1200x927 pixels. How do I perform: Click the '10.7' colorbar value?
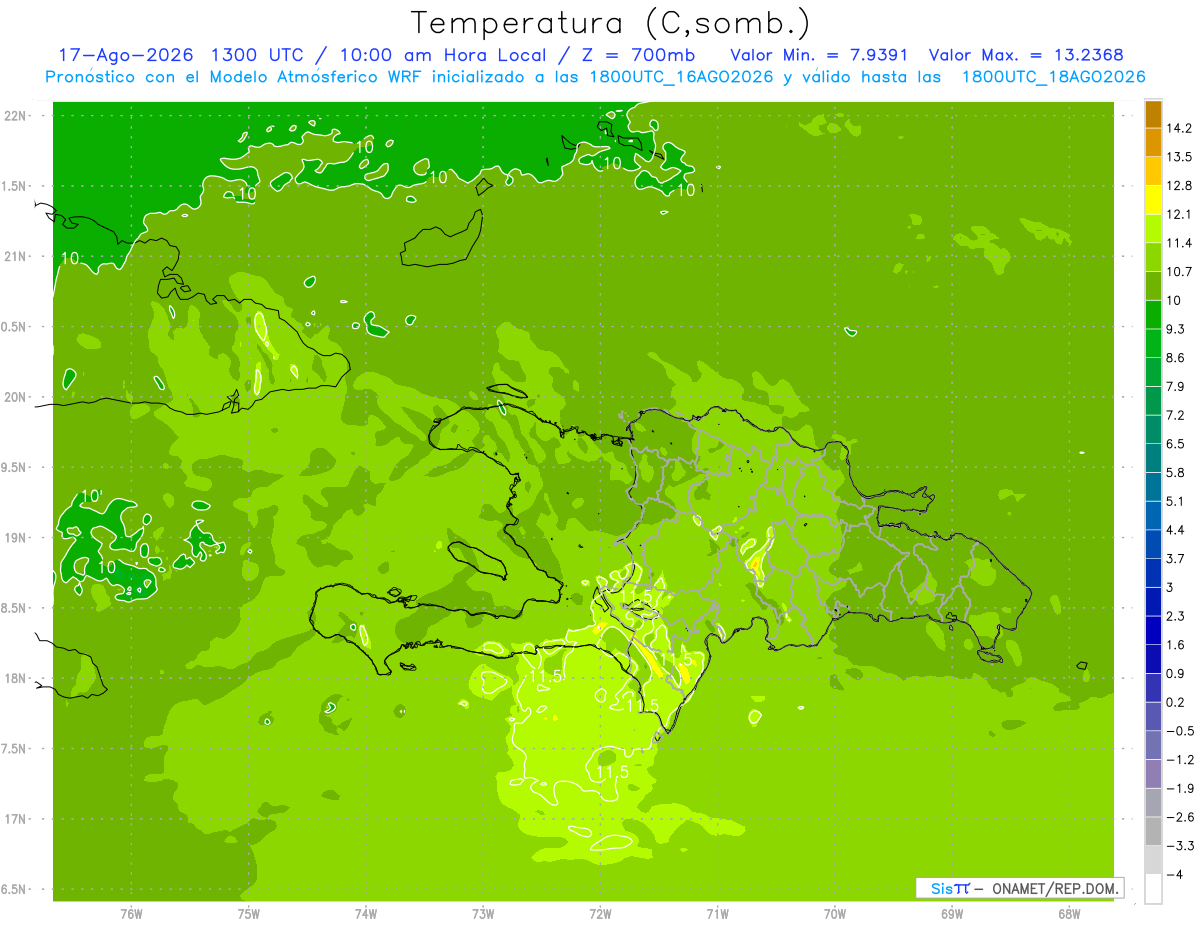(1180, 272)
